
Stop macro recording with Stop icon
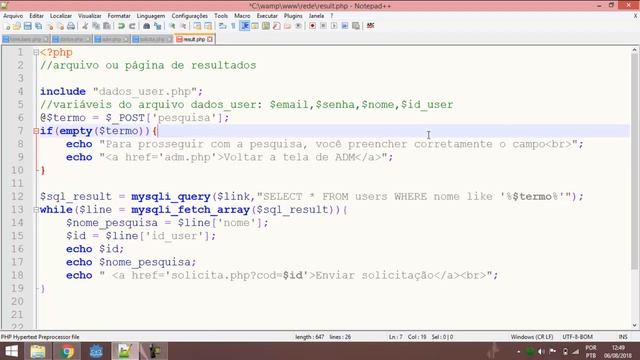click(x=323, y=26)
